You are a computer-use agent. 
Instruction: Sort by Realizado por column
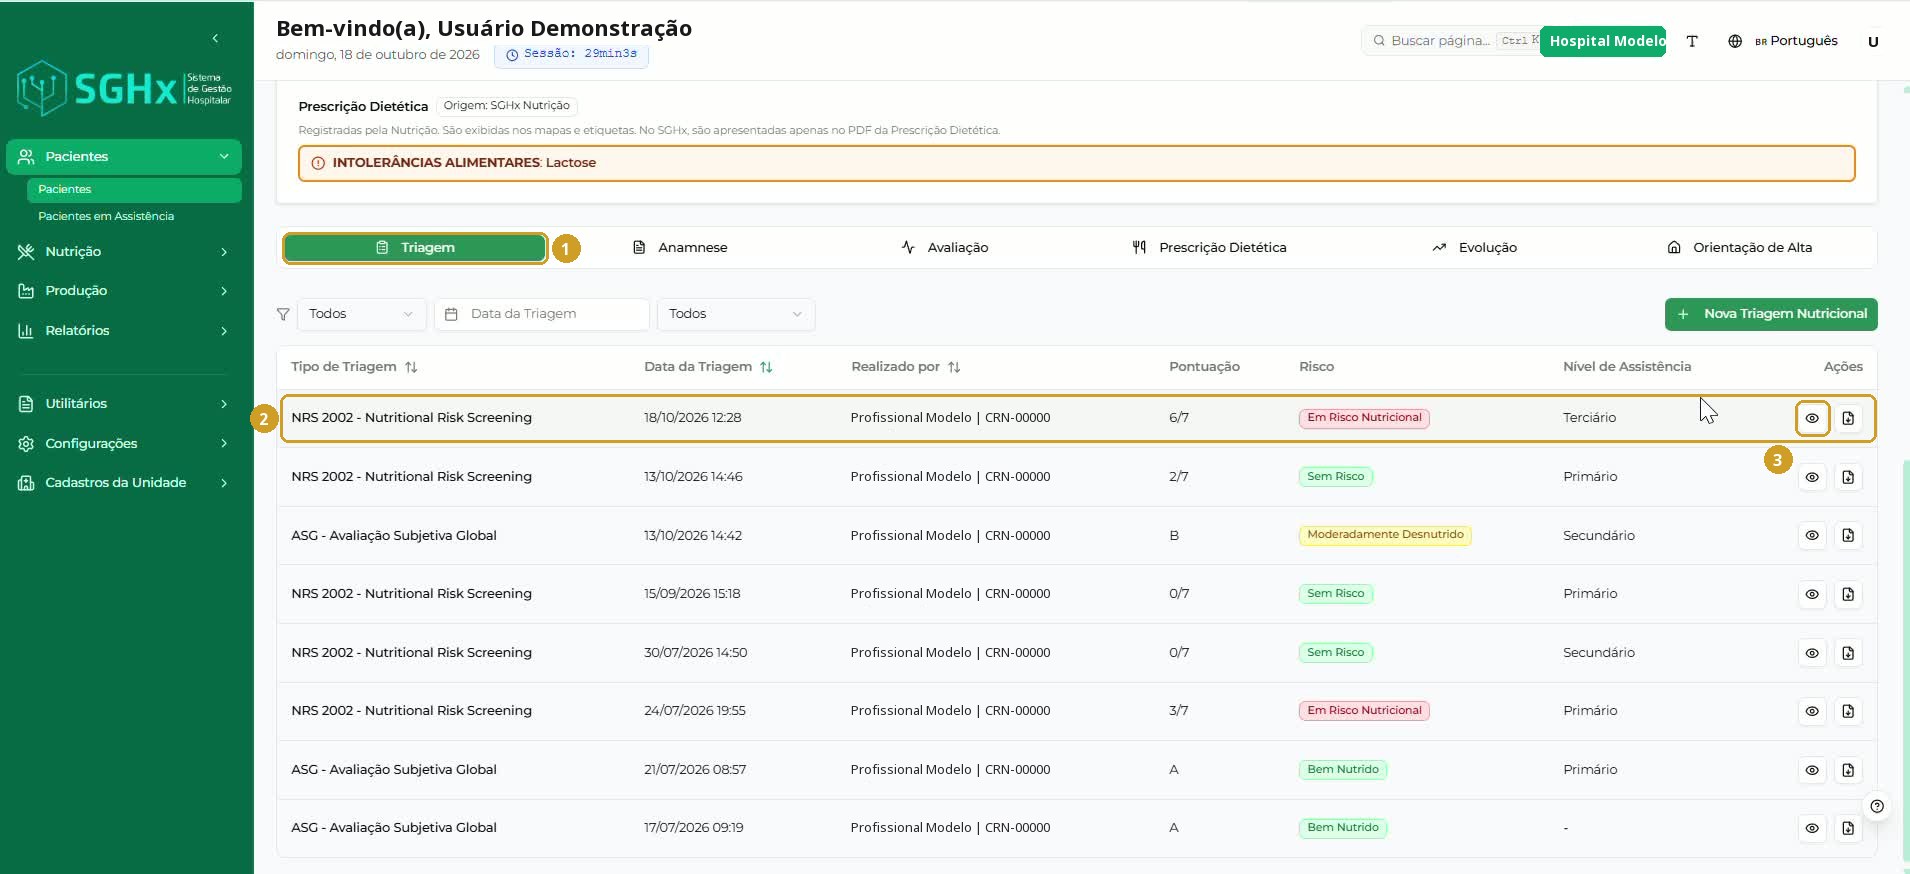pos(954,367)
